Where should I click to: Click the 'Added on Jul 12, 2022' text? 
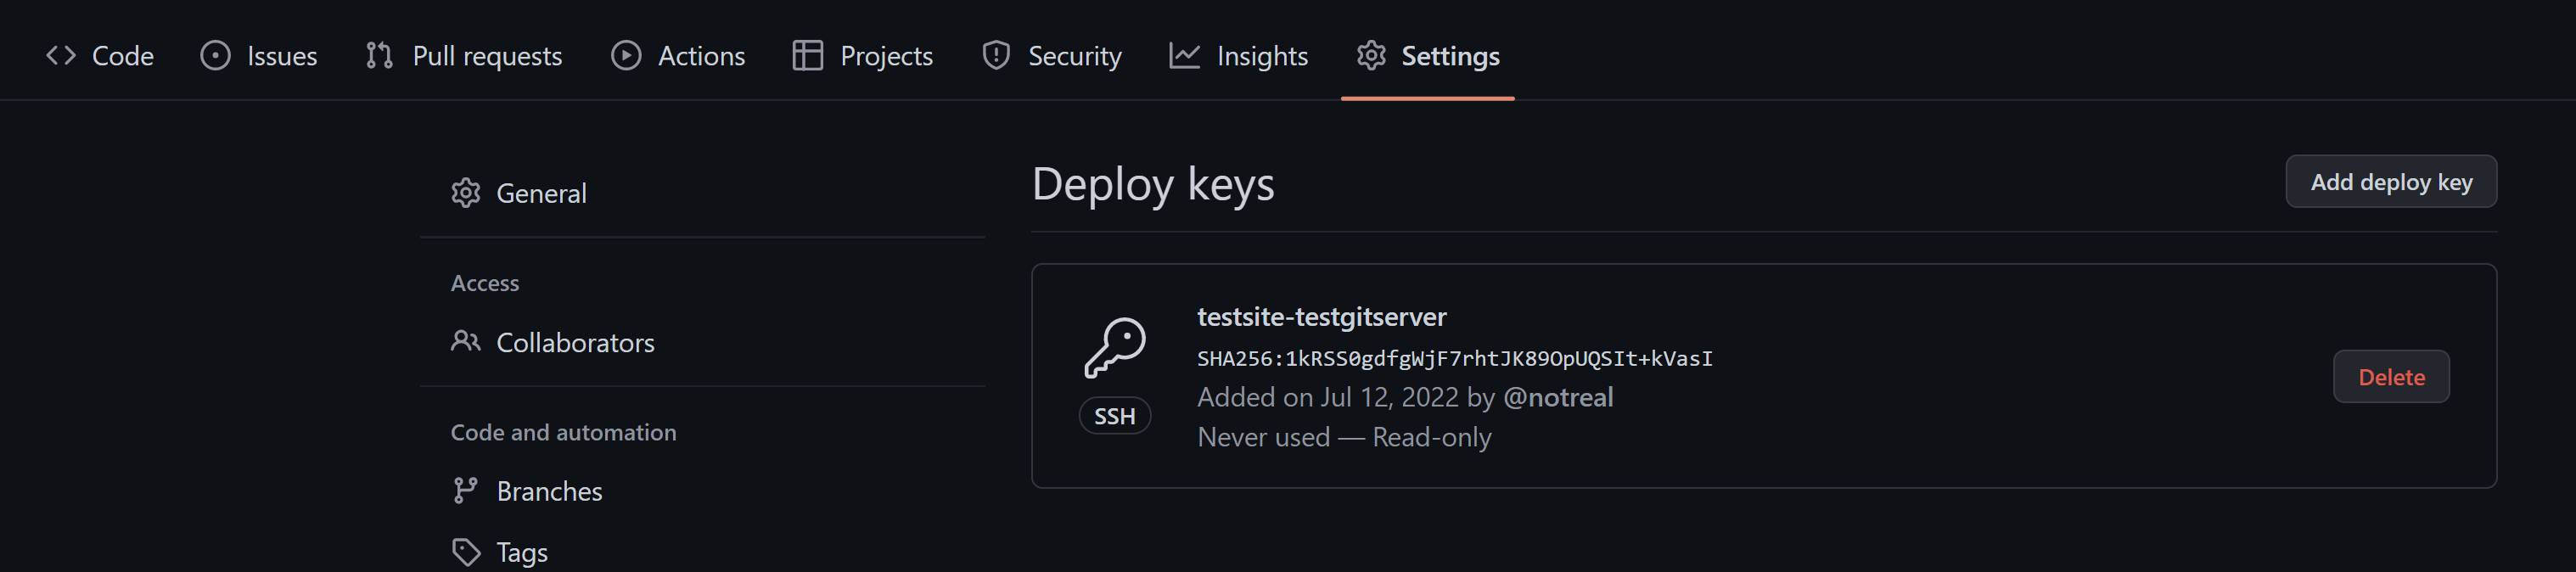click(x=1328, y=398)
